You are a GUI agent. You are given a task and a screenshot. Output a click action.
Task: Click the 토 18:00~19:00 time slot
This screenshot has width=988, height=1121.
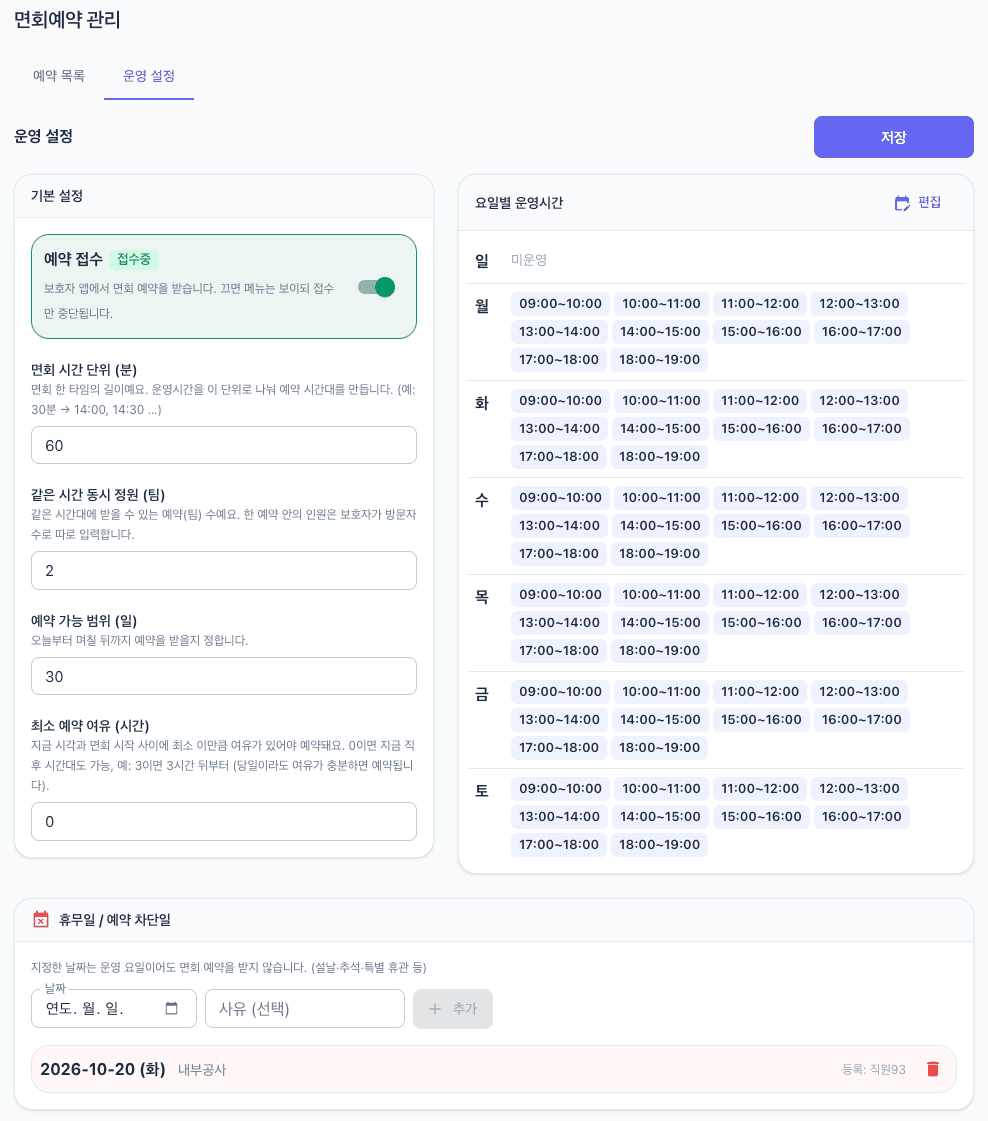[659, 844]
